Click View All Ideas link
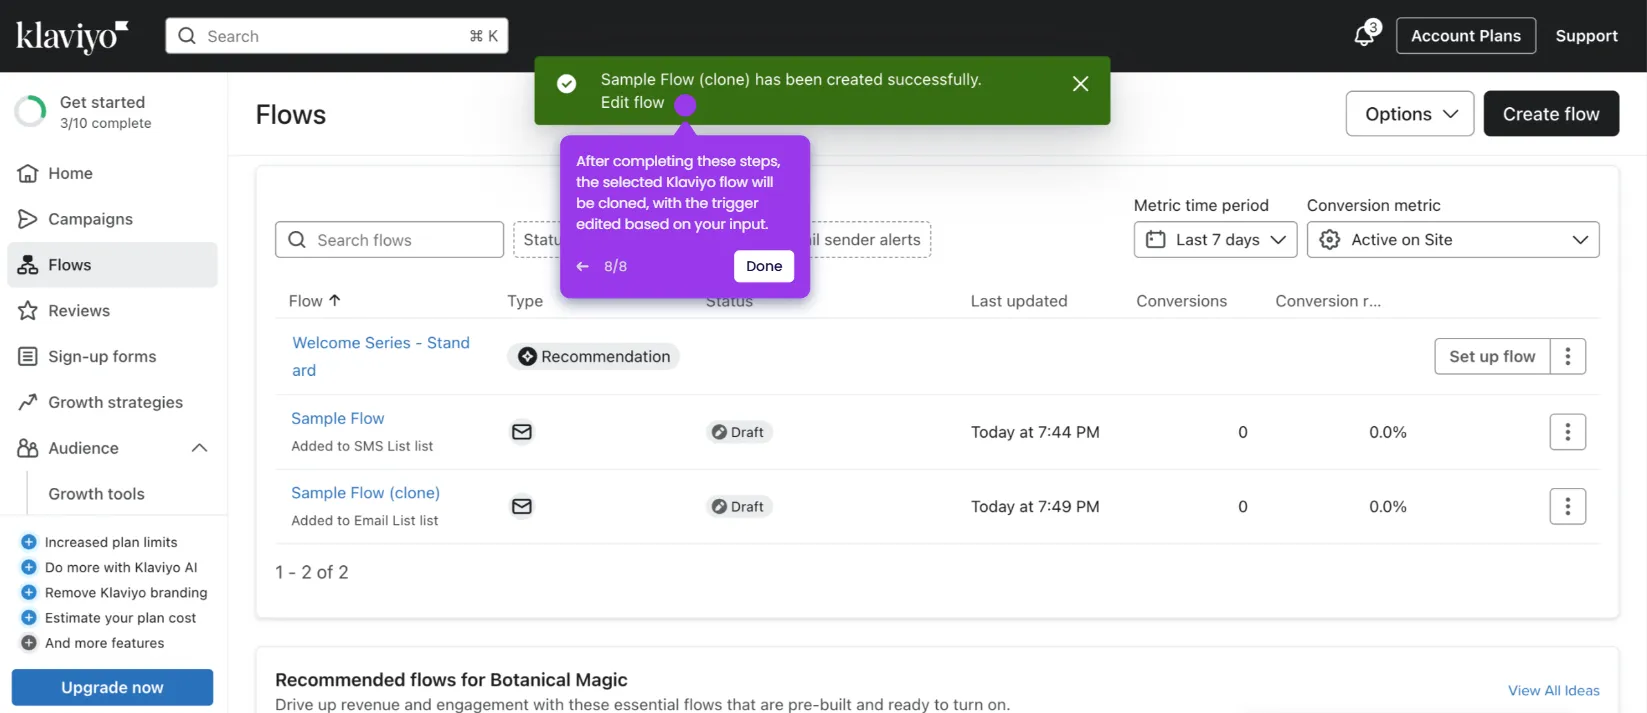The image size is (1647, 713). [1554, 690]
